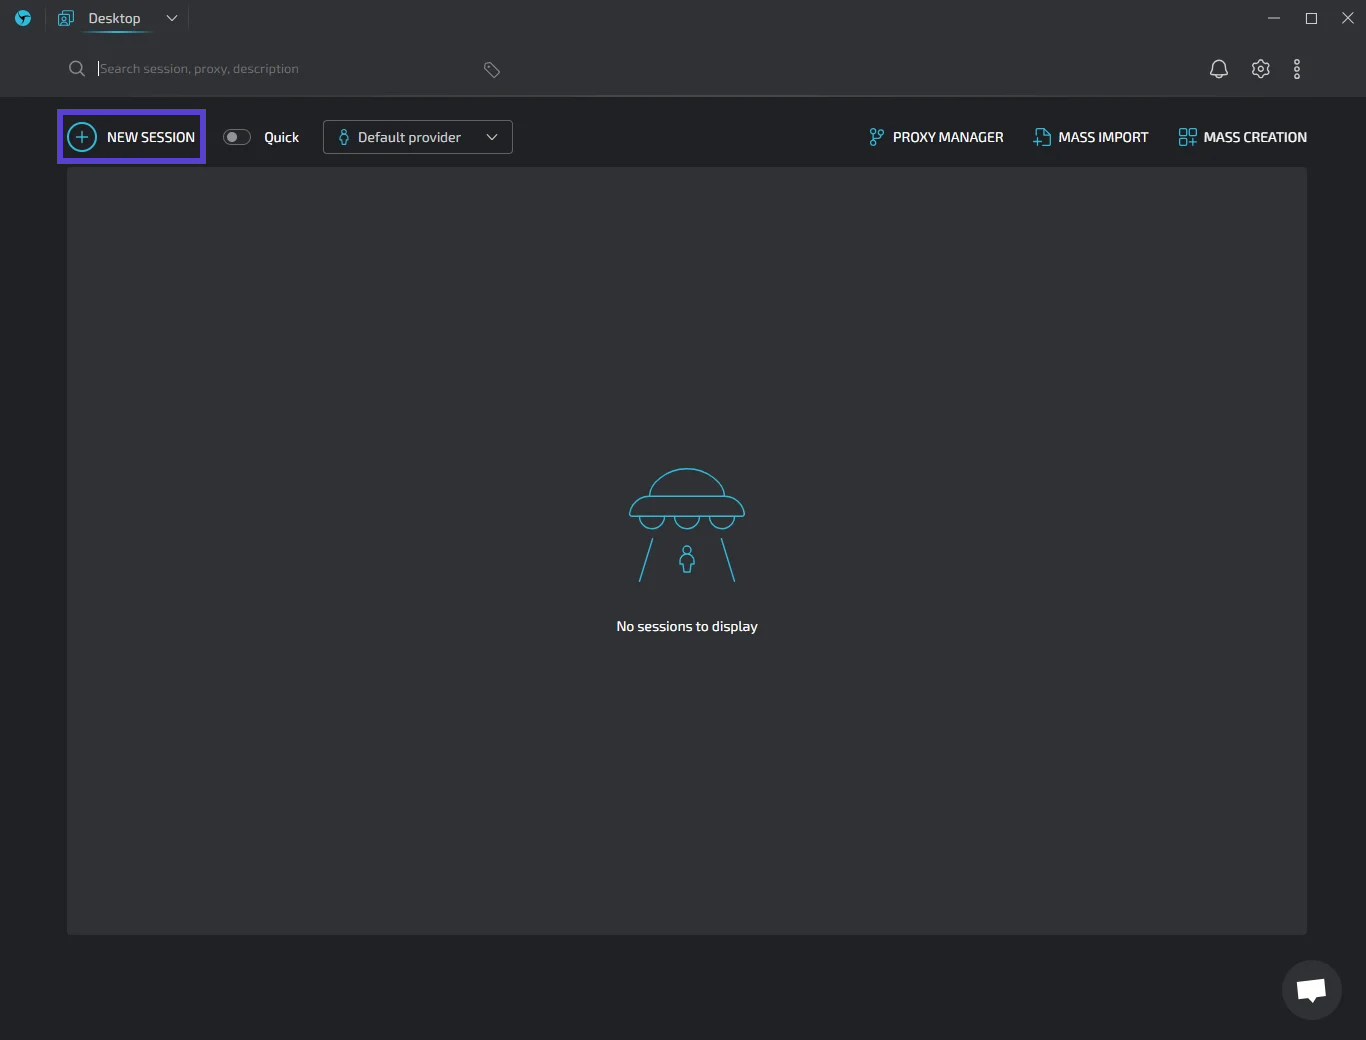The width and height of the screenshot is (1366, 1040).
Task: Click the app logo in the title bar
Action: pyautogui.click(x=23, y=18)
